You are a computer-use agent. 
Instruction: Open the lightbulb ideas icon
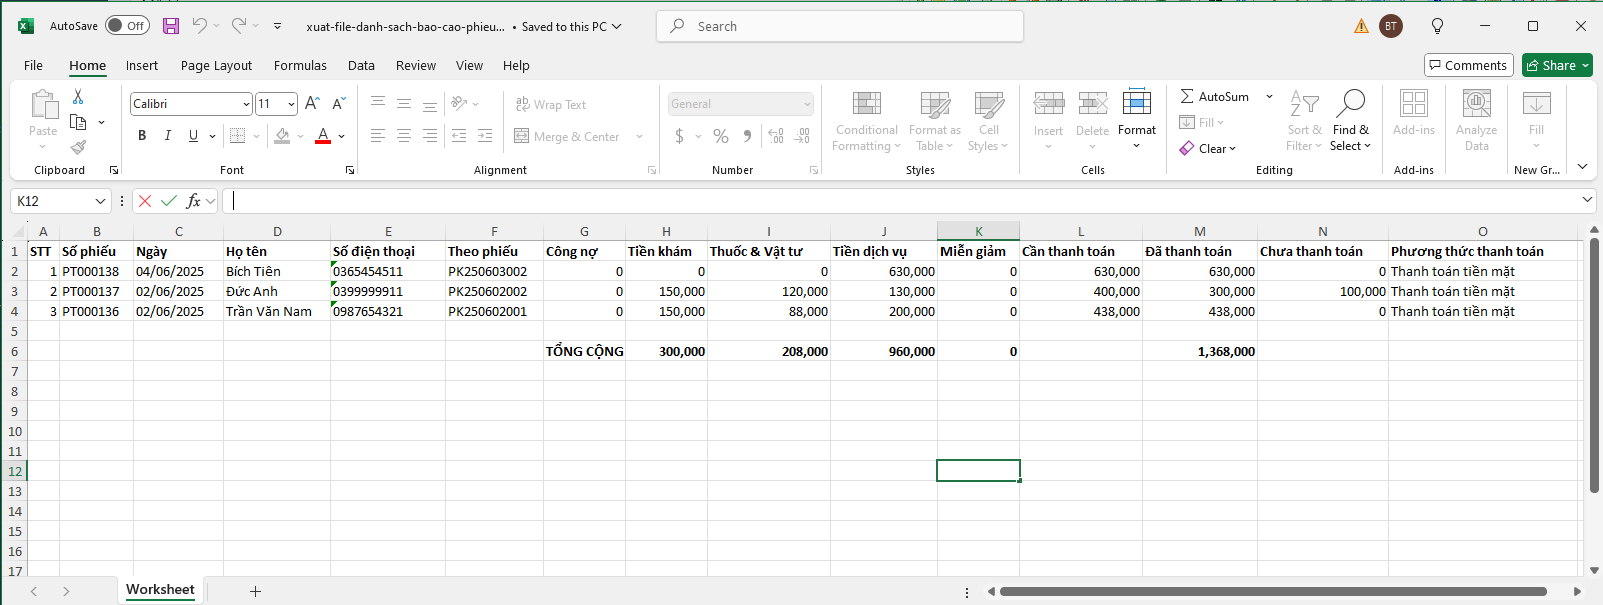[1437, 26]
